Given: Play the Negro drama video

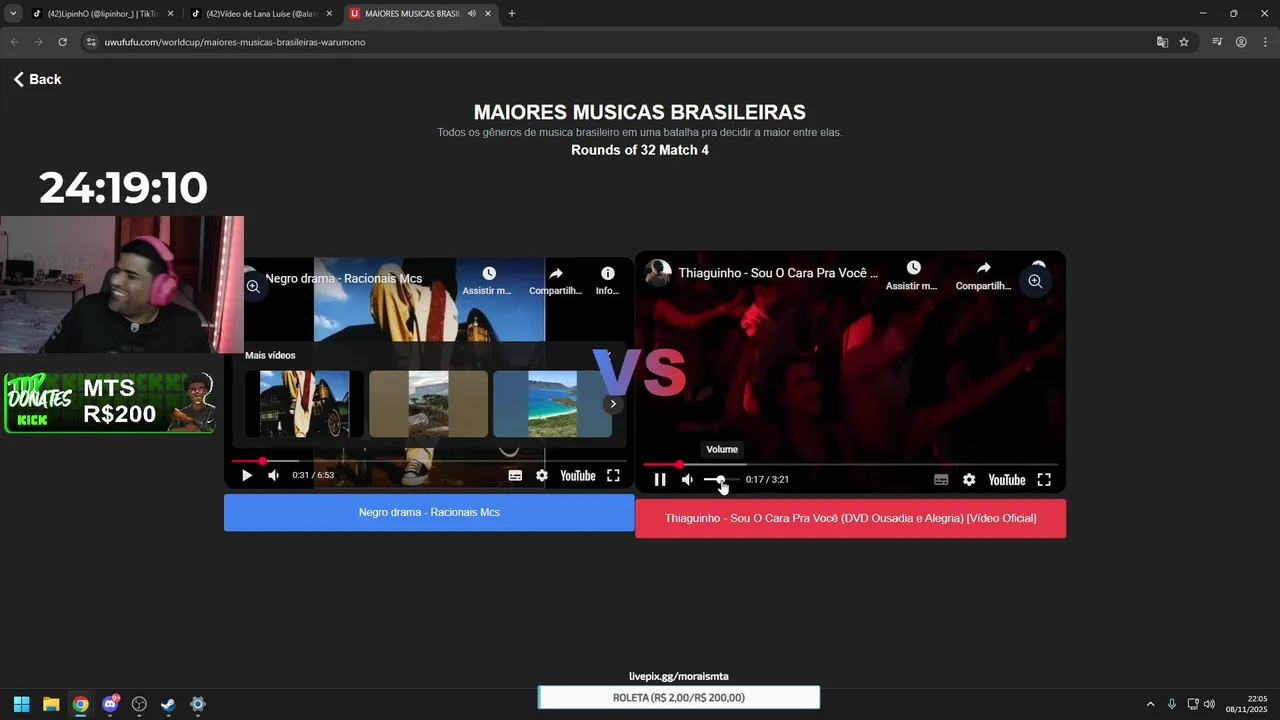Looking at the screenshot, I should (247, 476).
